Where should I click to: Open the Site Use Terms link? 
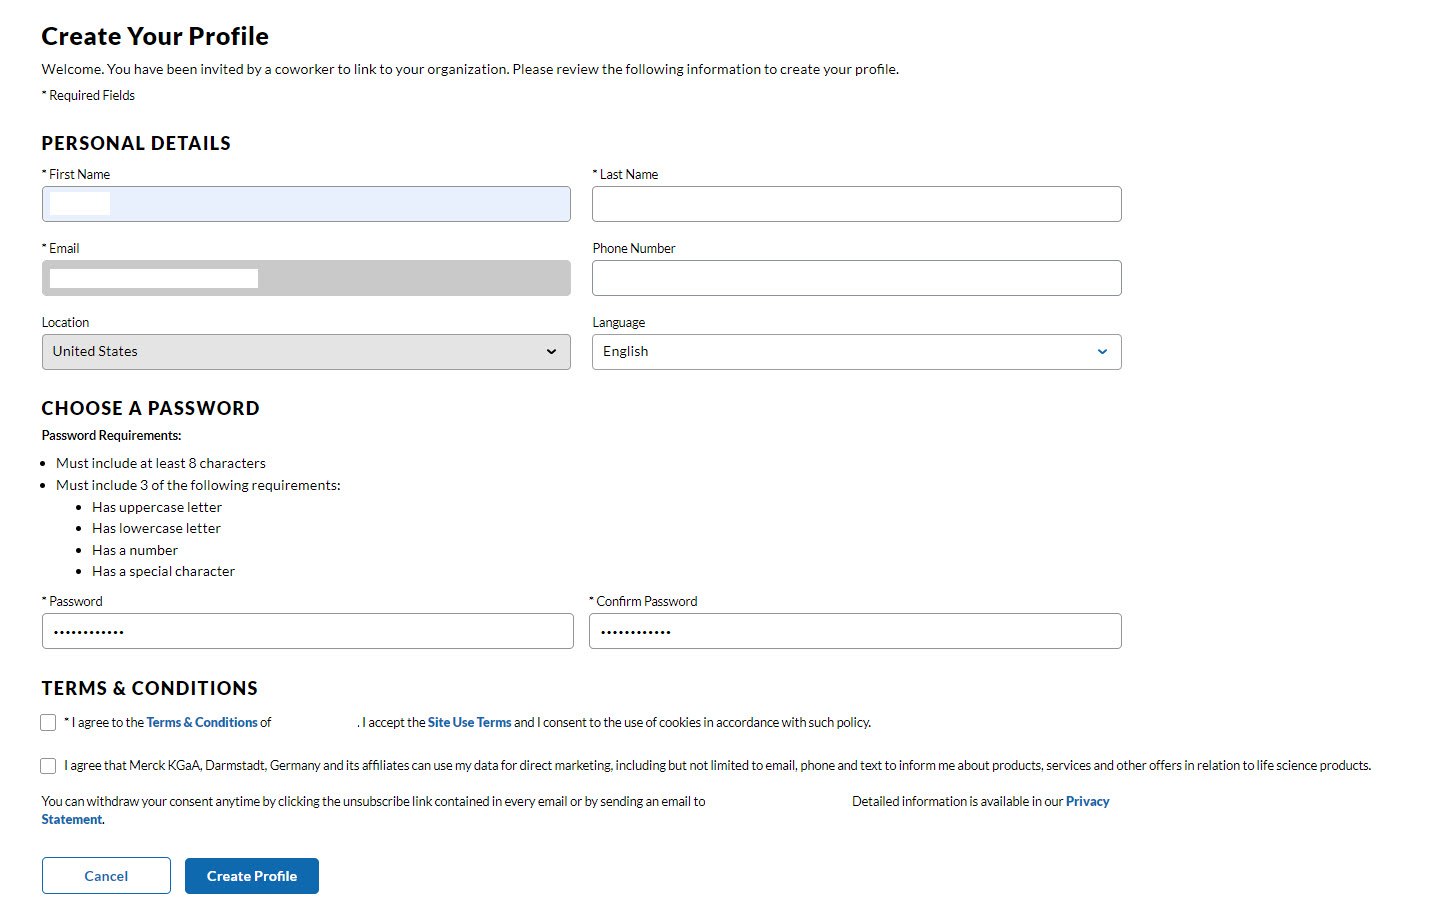pos(469,722)
